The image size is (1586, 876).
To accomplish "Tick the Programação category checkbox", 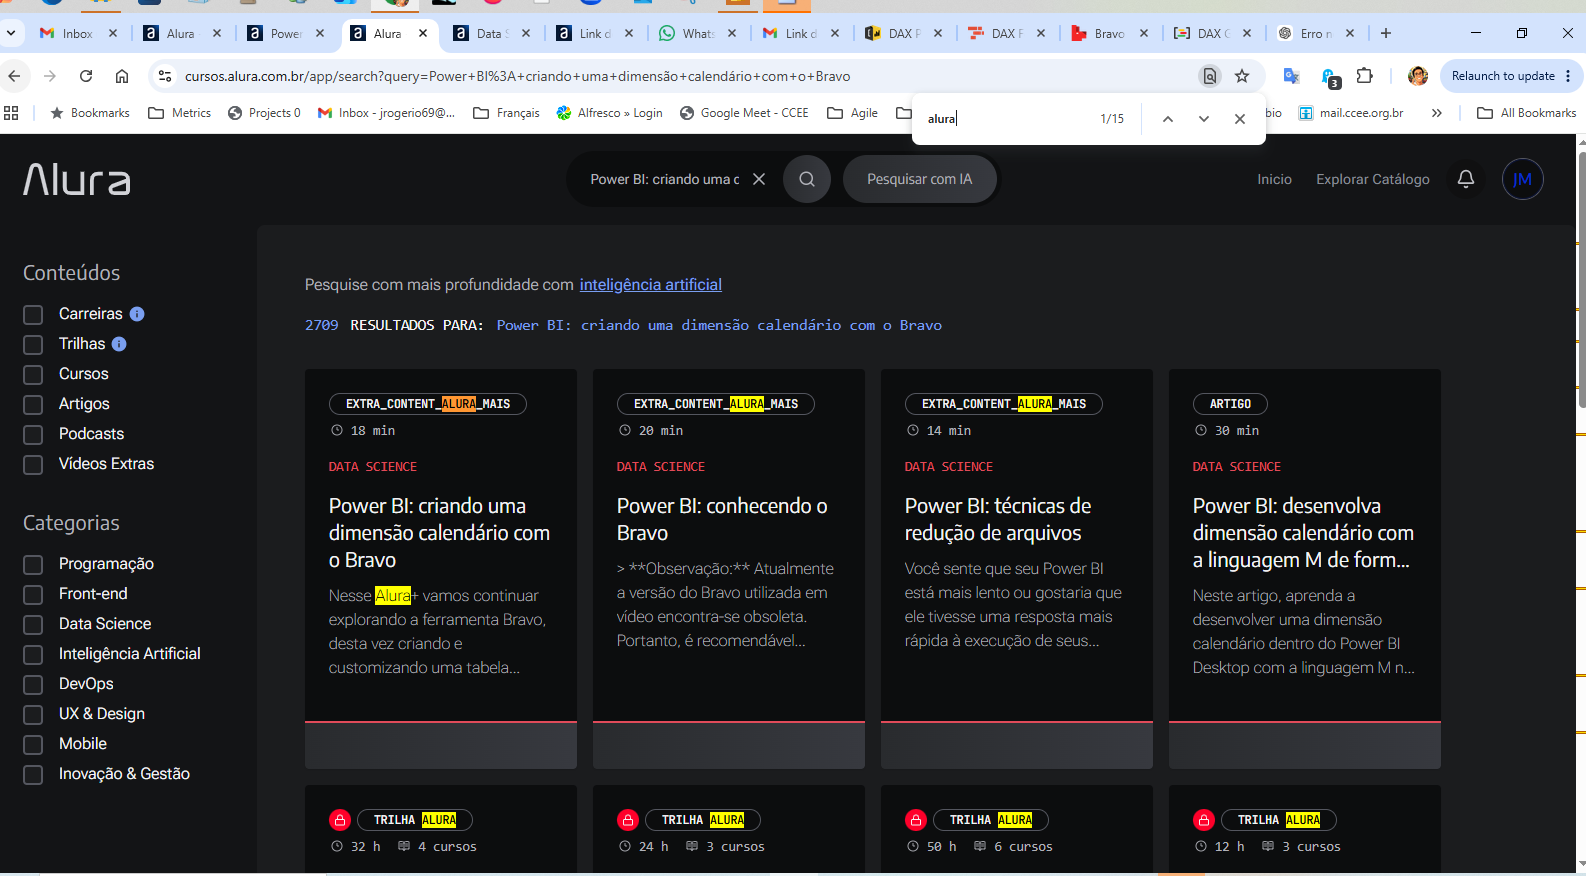I will click(33, 565).
